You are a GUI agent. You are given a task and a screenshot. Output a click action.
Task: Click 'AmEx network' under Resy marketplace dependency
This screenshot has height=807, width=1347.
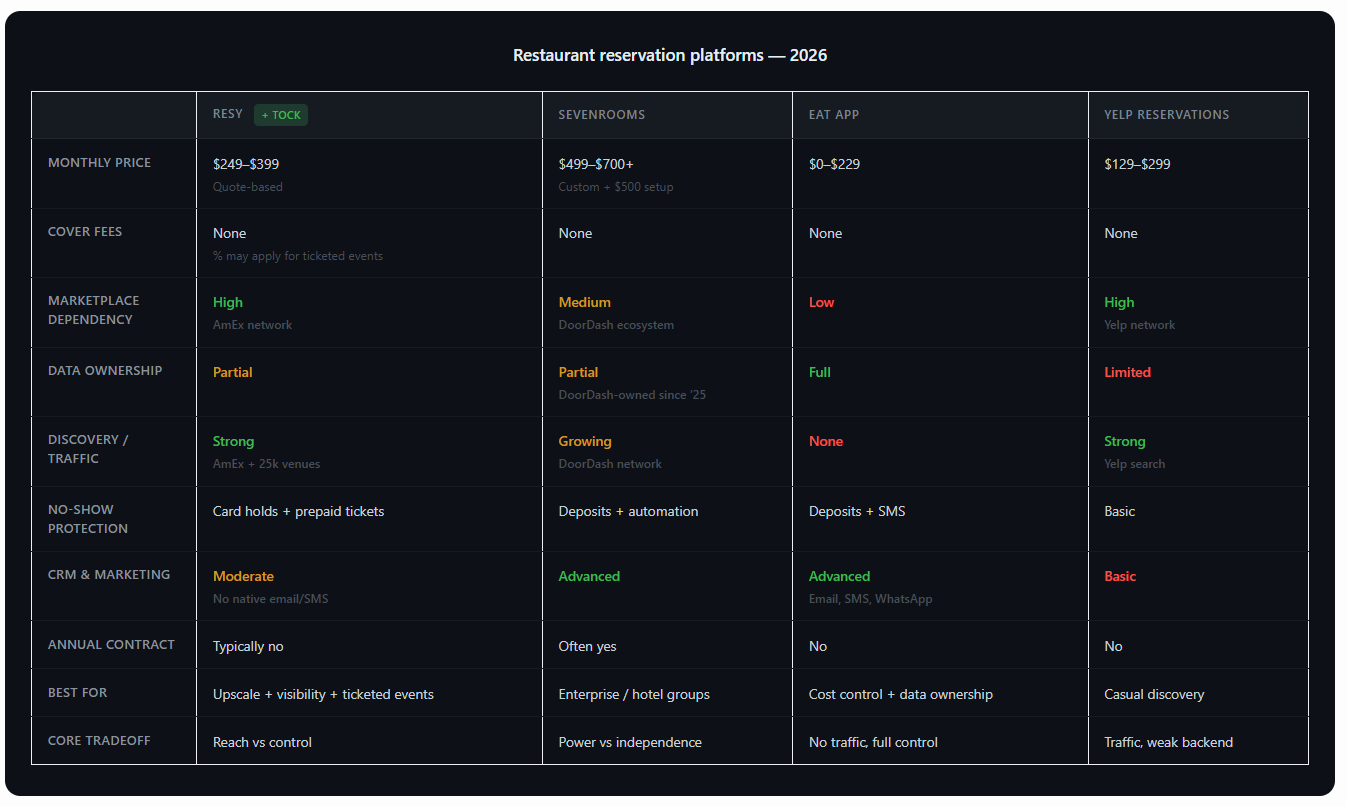253,325
